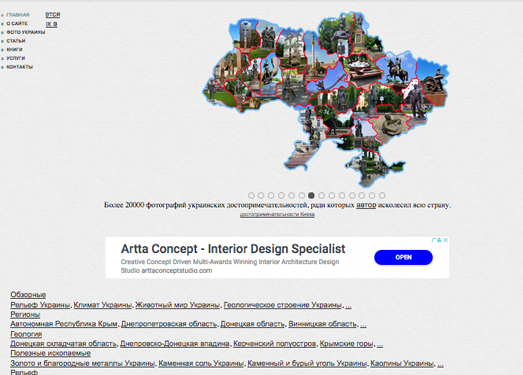The width and height of the screenshot is (523, 375).
Task: Select the last slideshow dot indicator
Action: pyautogui.click(x=382, y=196)
